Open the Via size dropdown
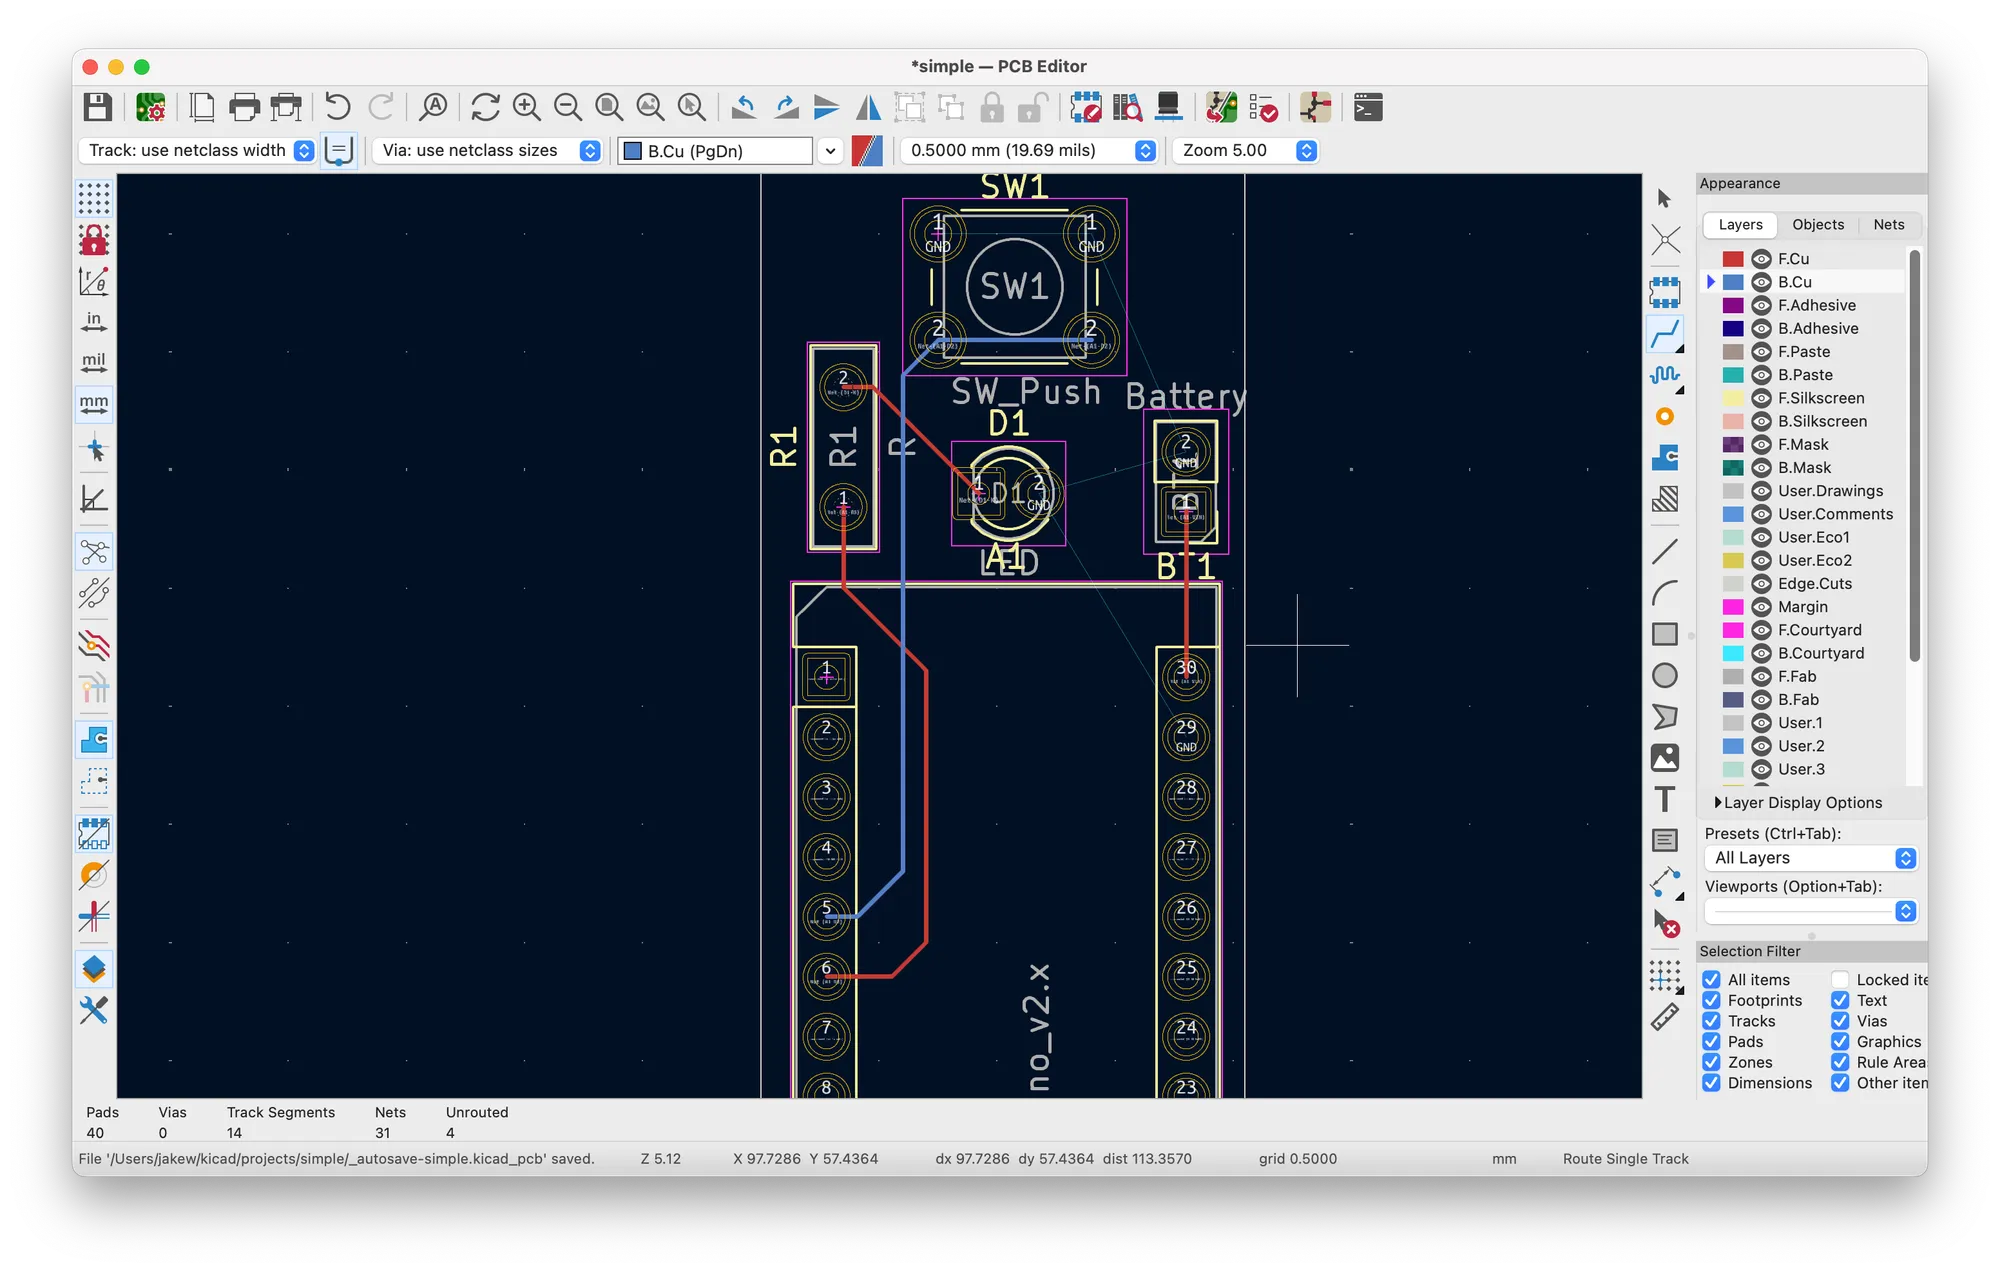The image size is (2000, 1272). pos(487,150)
